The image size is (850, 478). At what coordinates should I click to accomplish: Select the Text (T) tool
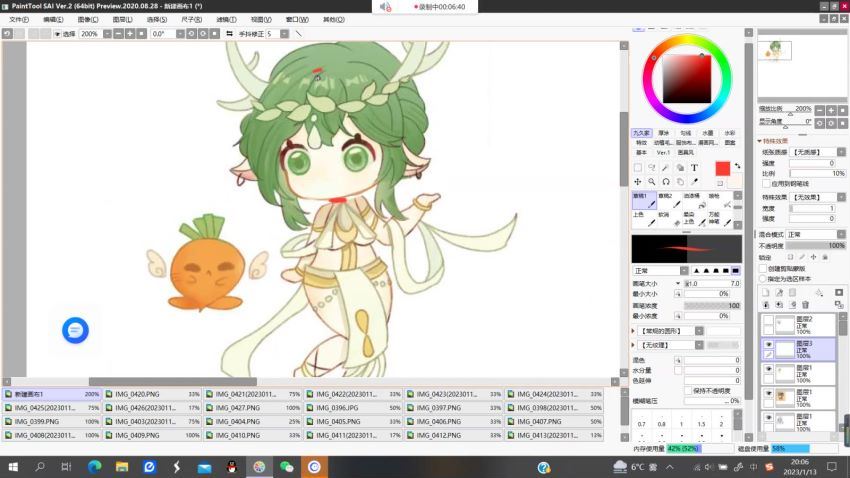click(x=694, y=168)
